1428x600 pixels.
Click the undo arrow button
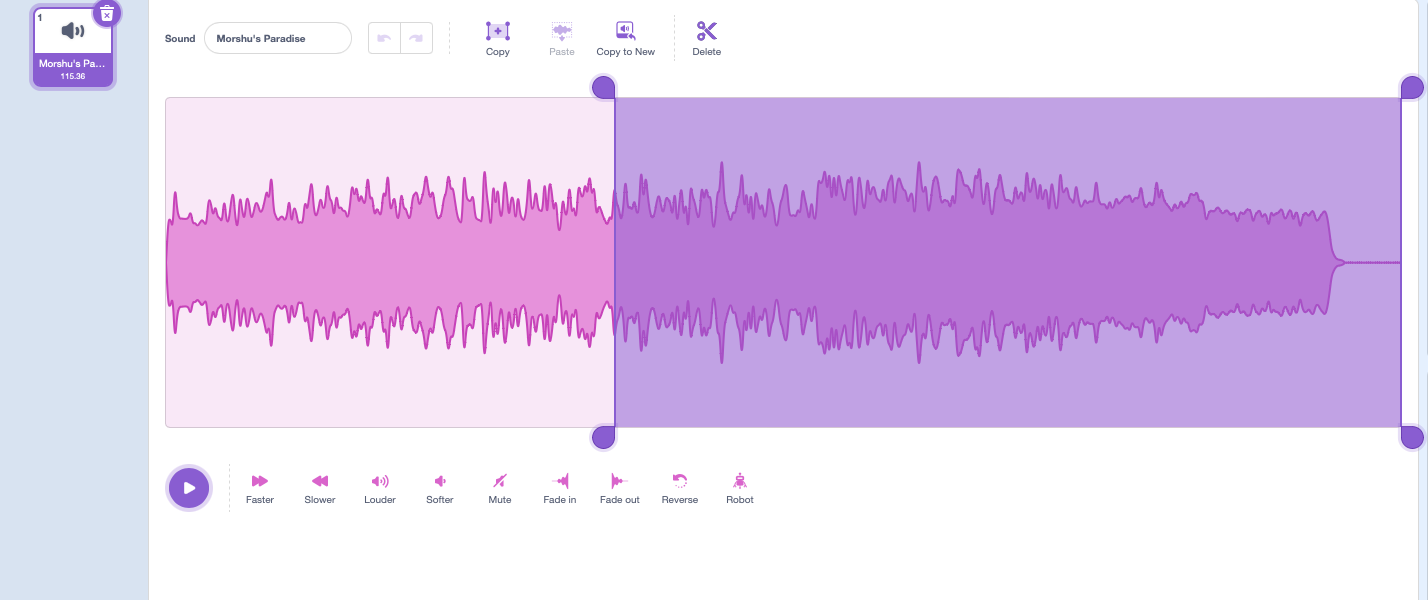coord(385,38)
